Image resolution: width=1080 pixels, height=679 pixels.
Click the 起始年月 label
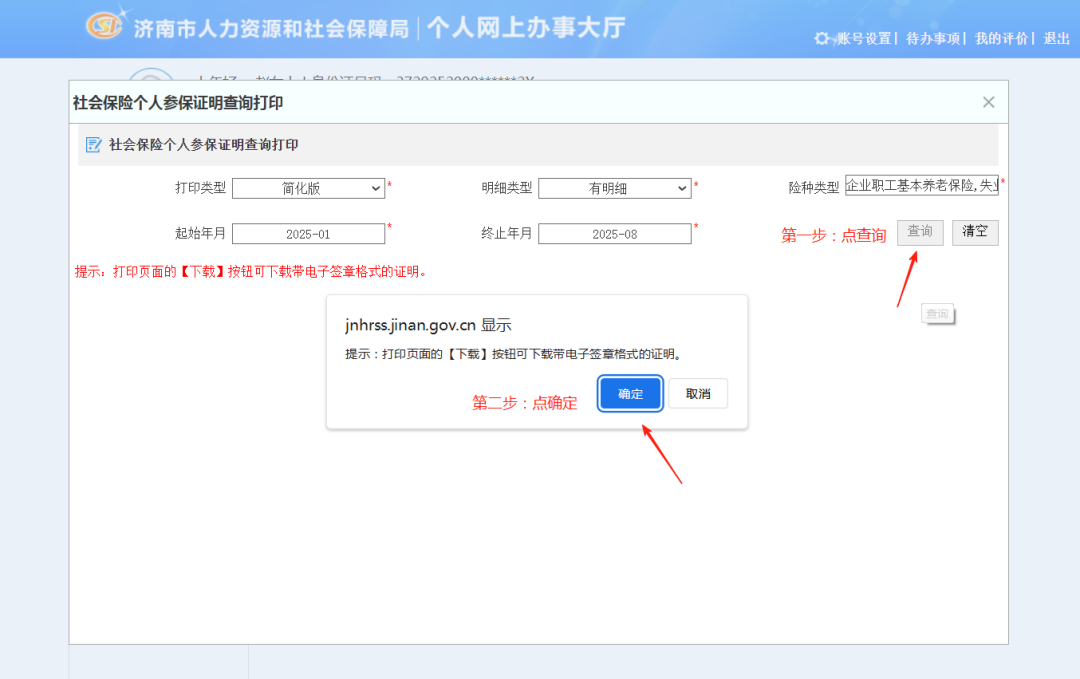[200, 233]
